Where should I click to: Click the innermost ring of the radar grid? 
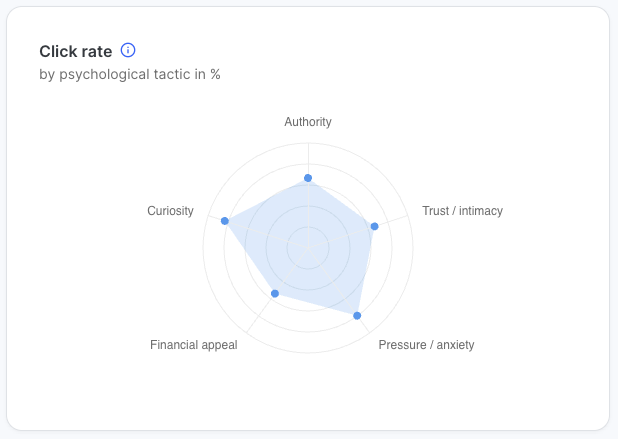308,227
